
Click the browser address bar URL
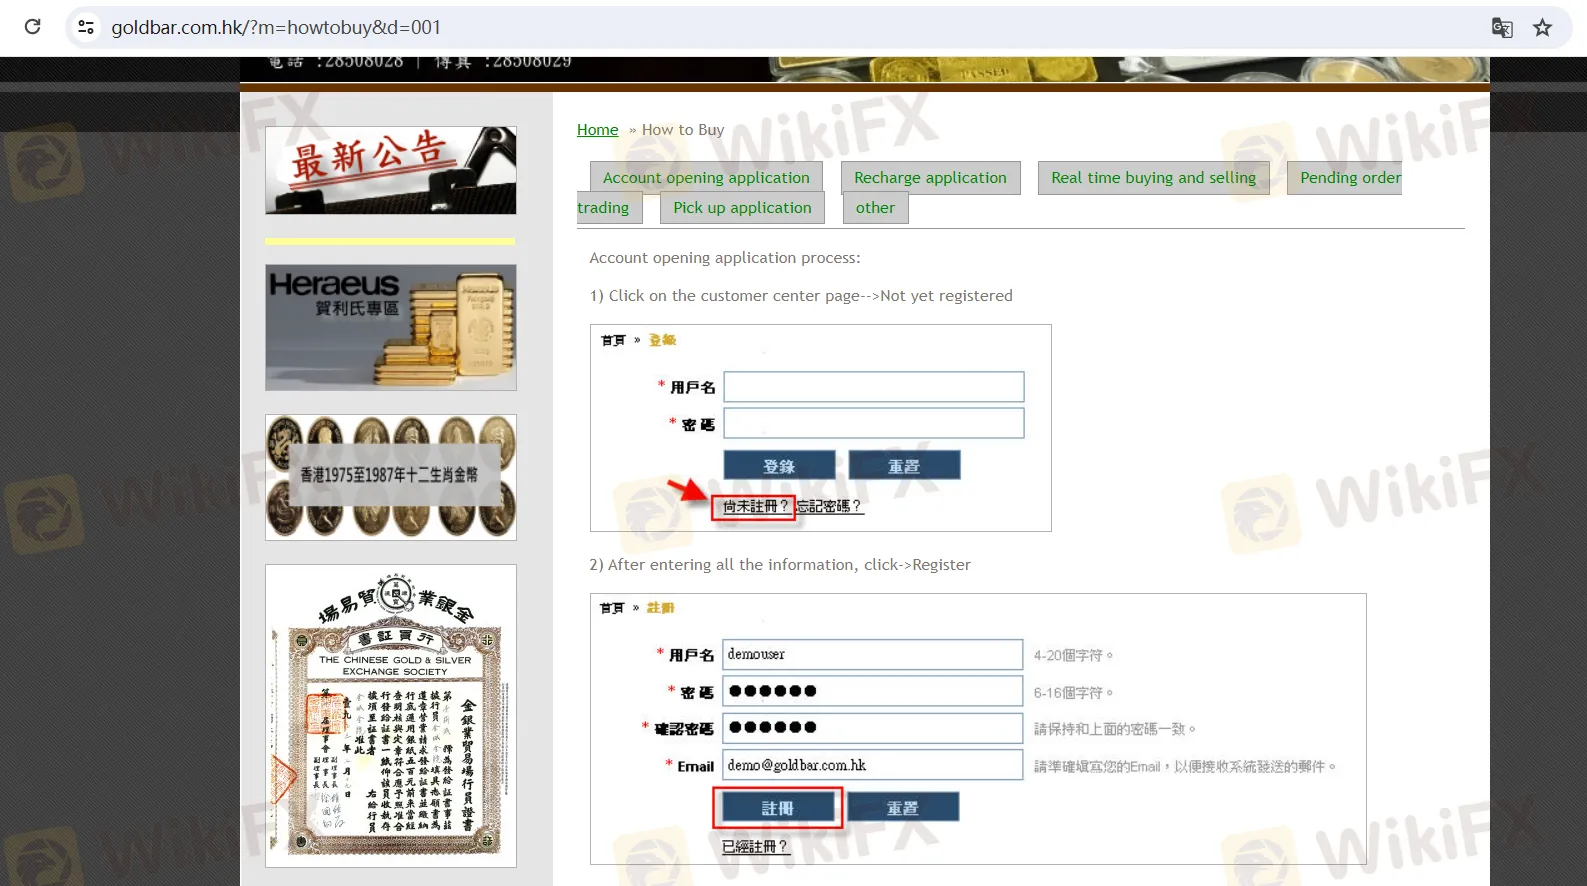(276, 27)
